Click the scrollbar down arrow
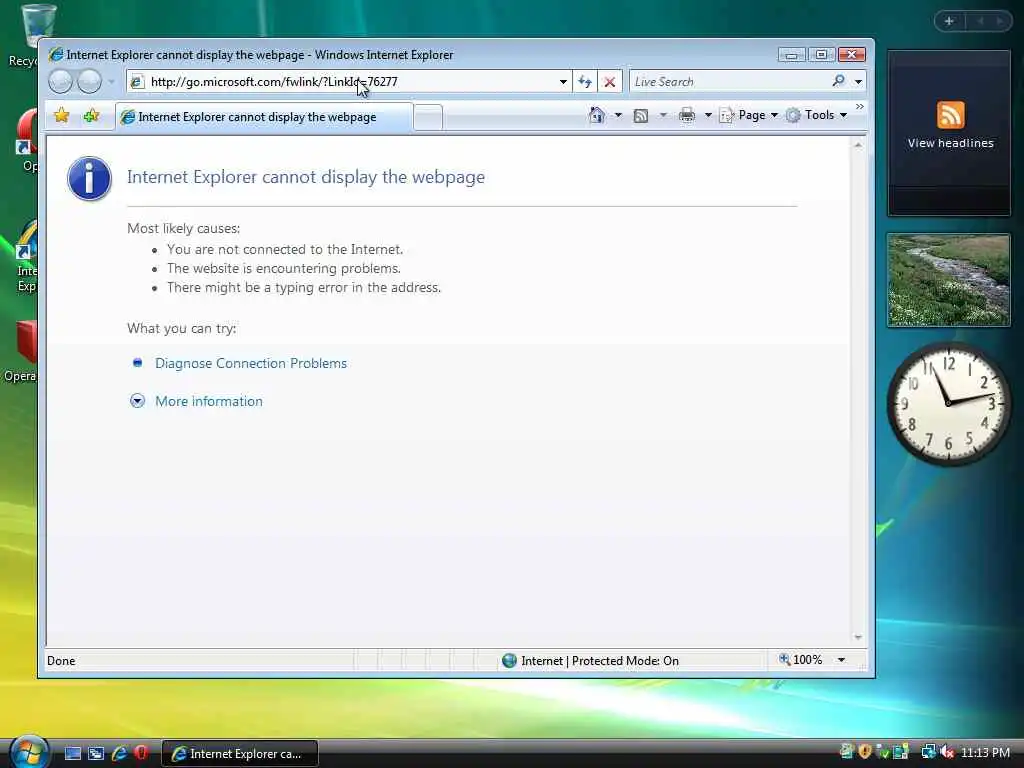The image size is (1024, 768). click(858, 637)
